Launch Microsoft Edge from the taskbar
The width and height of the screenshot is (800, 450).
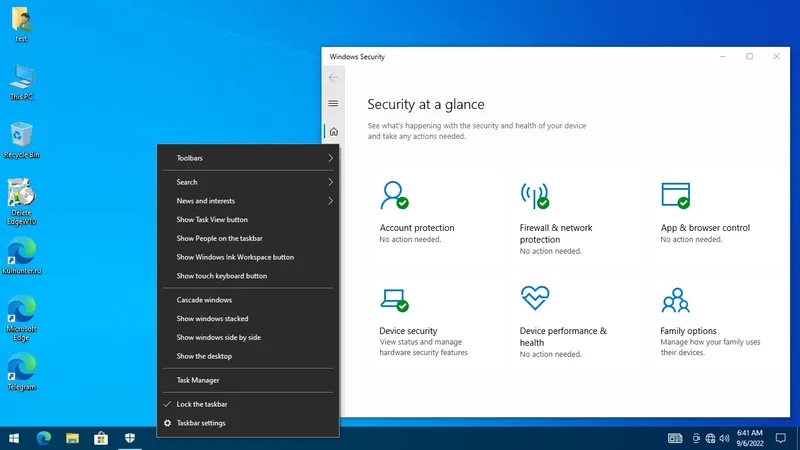coord(44,438)
